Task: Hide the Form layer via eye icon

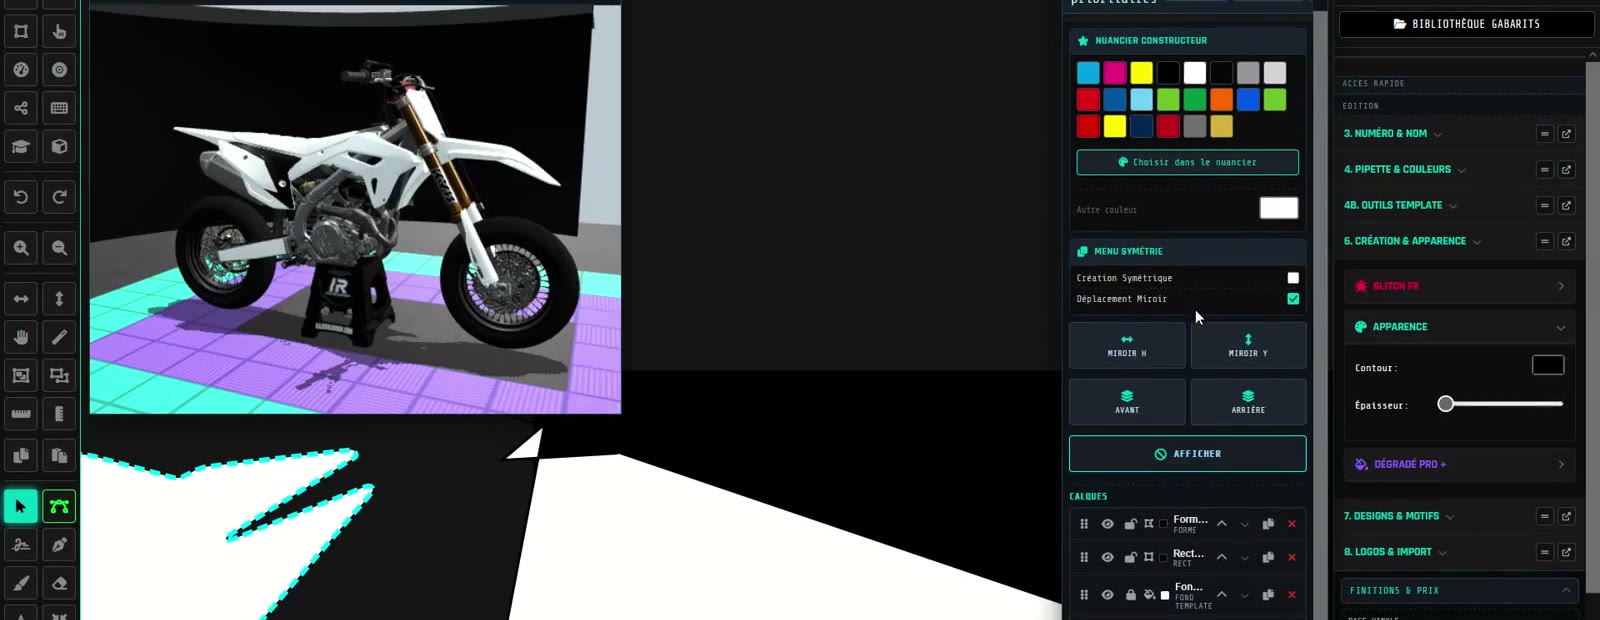Action: pyautogui.click(x=1107, y=524)
